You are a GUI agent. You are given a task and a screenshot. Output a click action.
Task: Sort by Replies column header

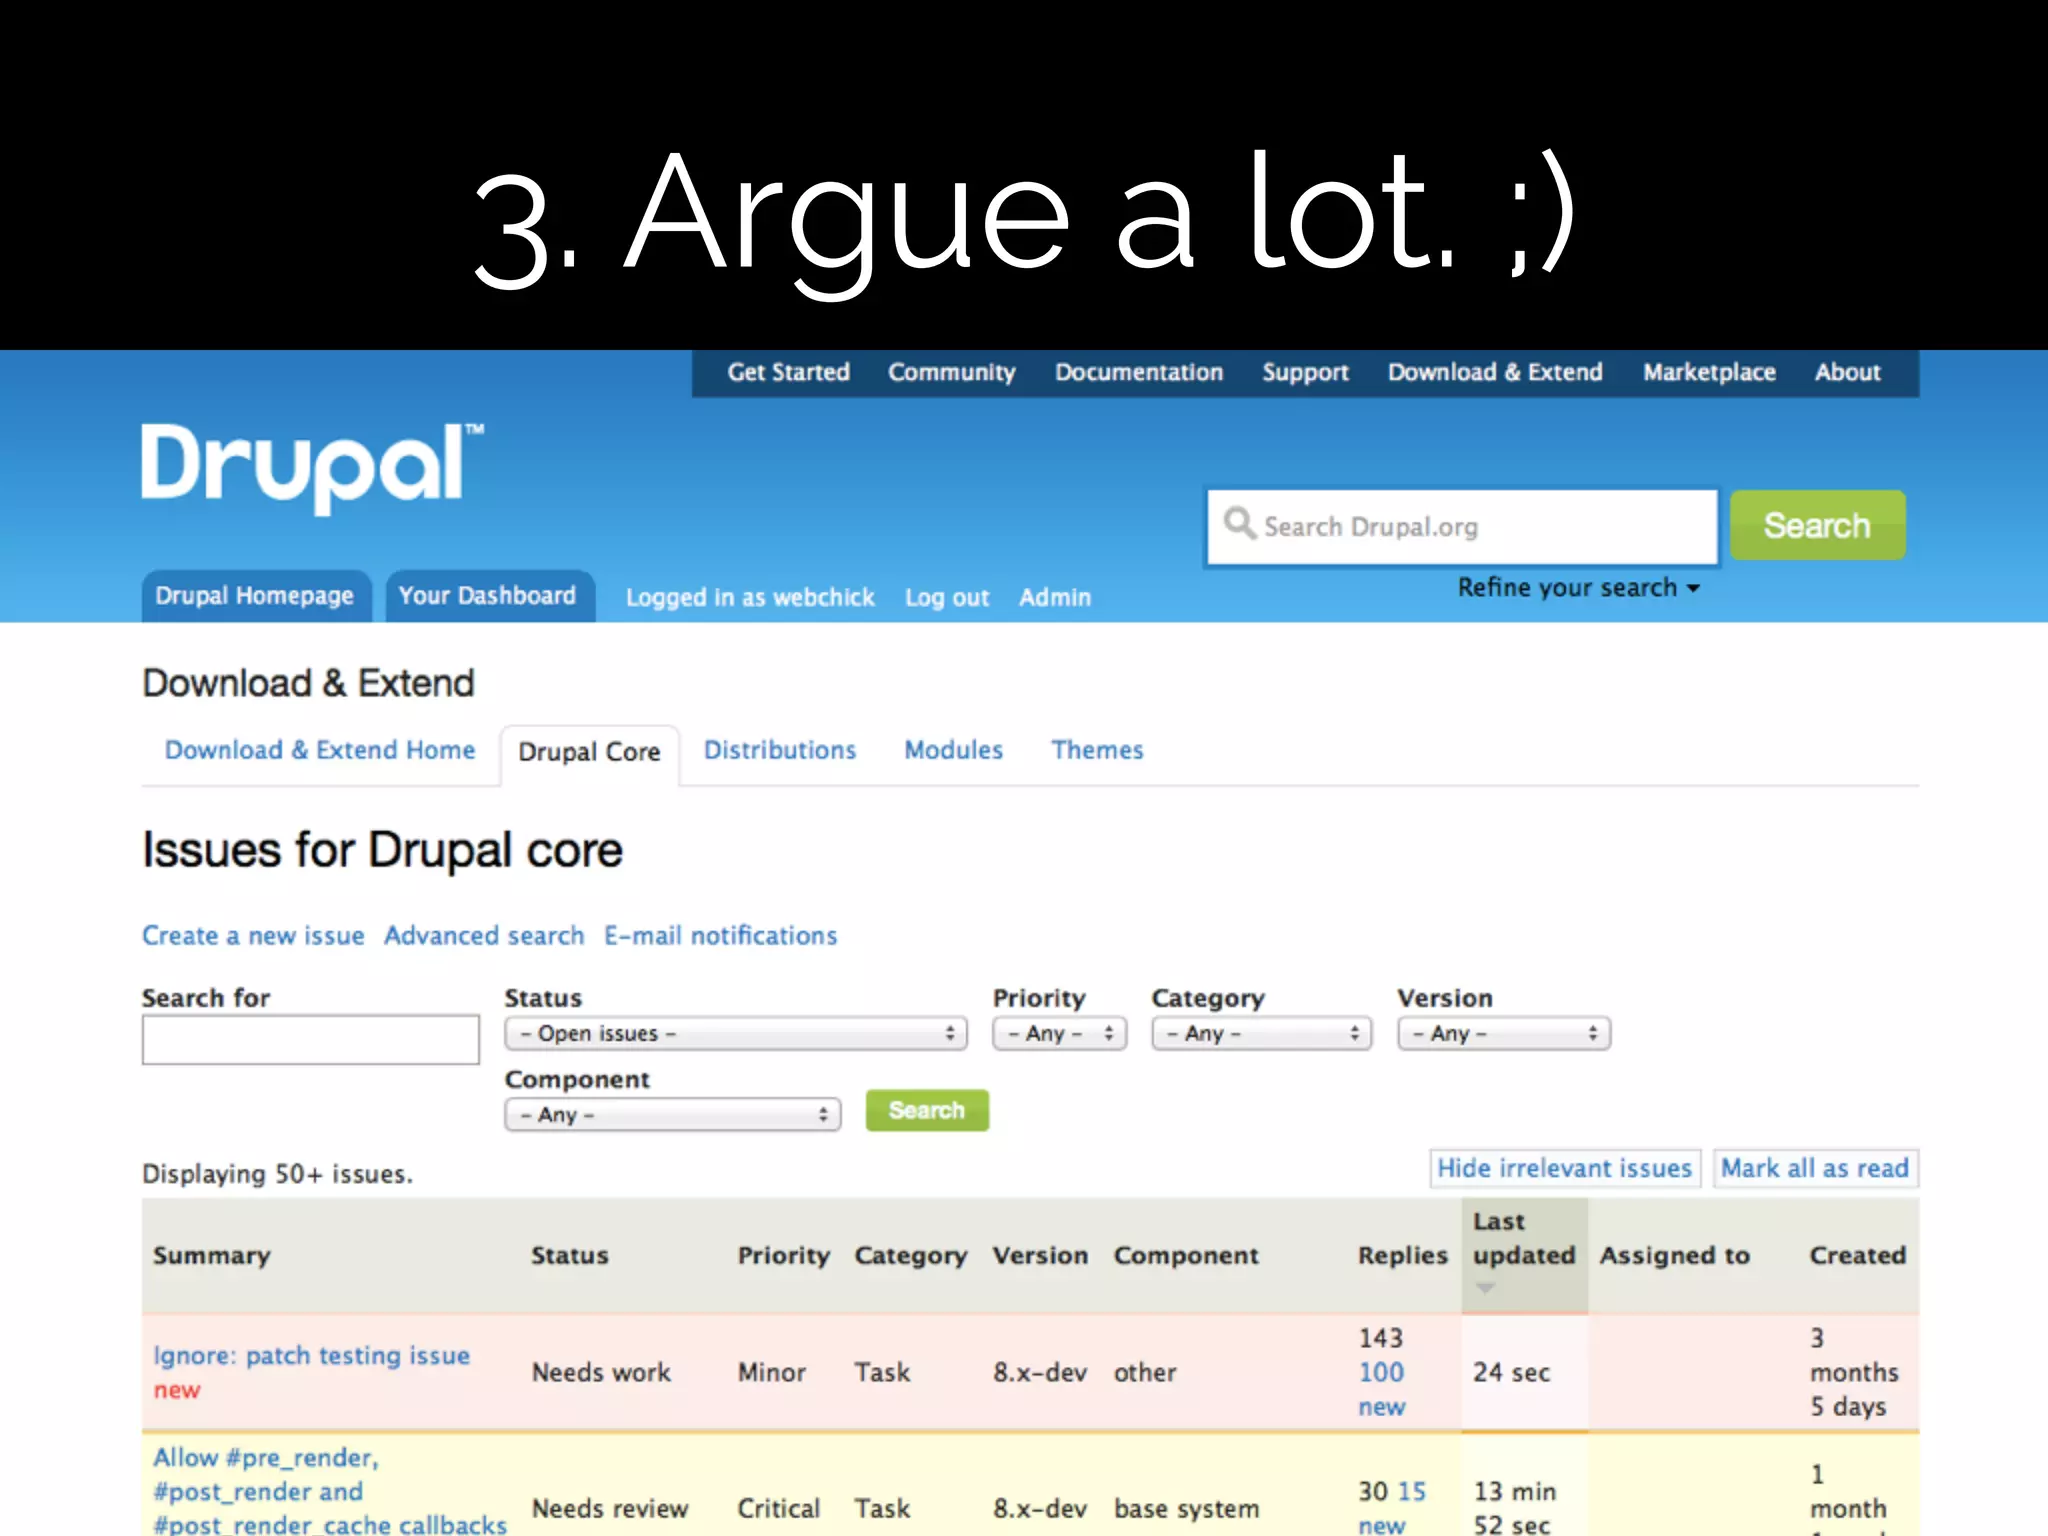click(1402, 1256)
